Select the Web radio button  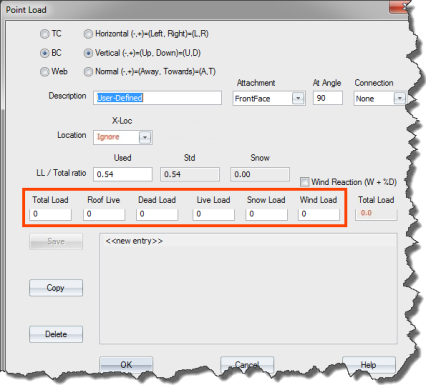pyautogui.click(x=44, y=72)
